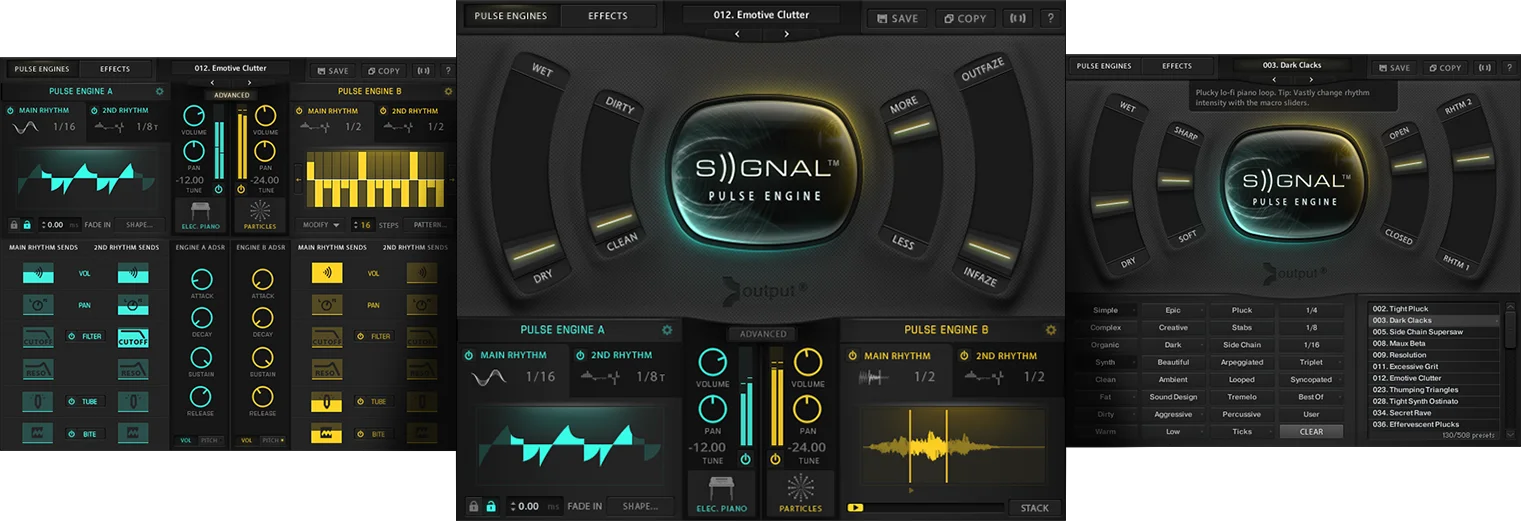Image resolution: width=1521 pixels, height=521 pixels.
Task: Toggle yellow Engine B power button beside meters, center window
Action: click(x=775, y=459)
